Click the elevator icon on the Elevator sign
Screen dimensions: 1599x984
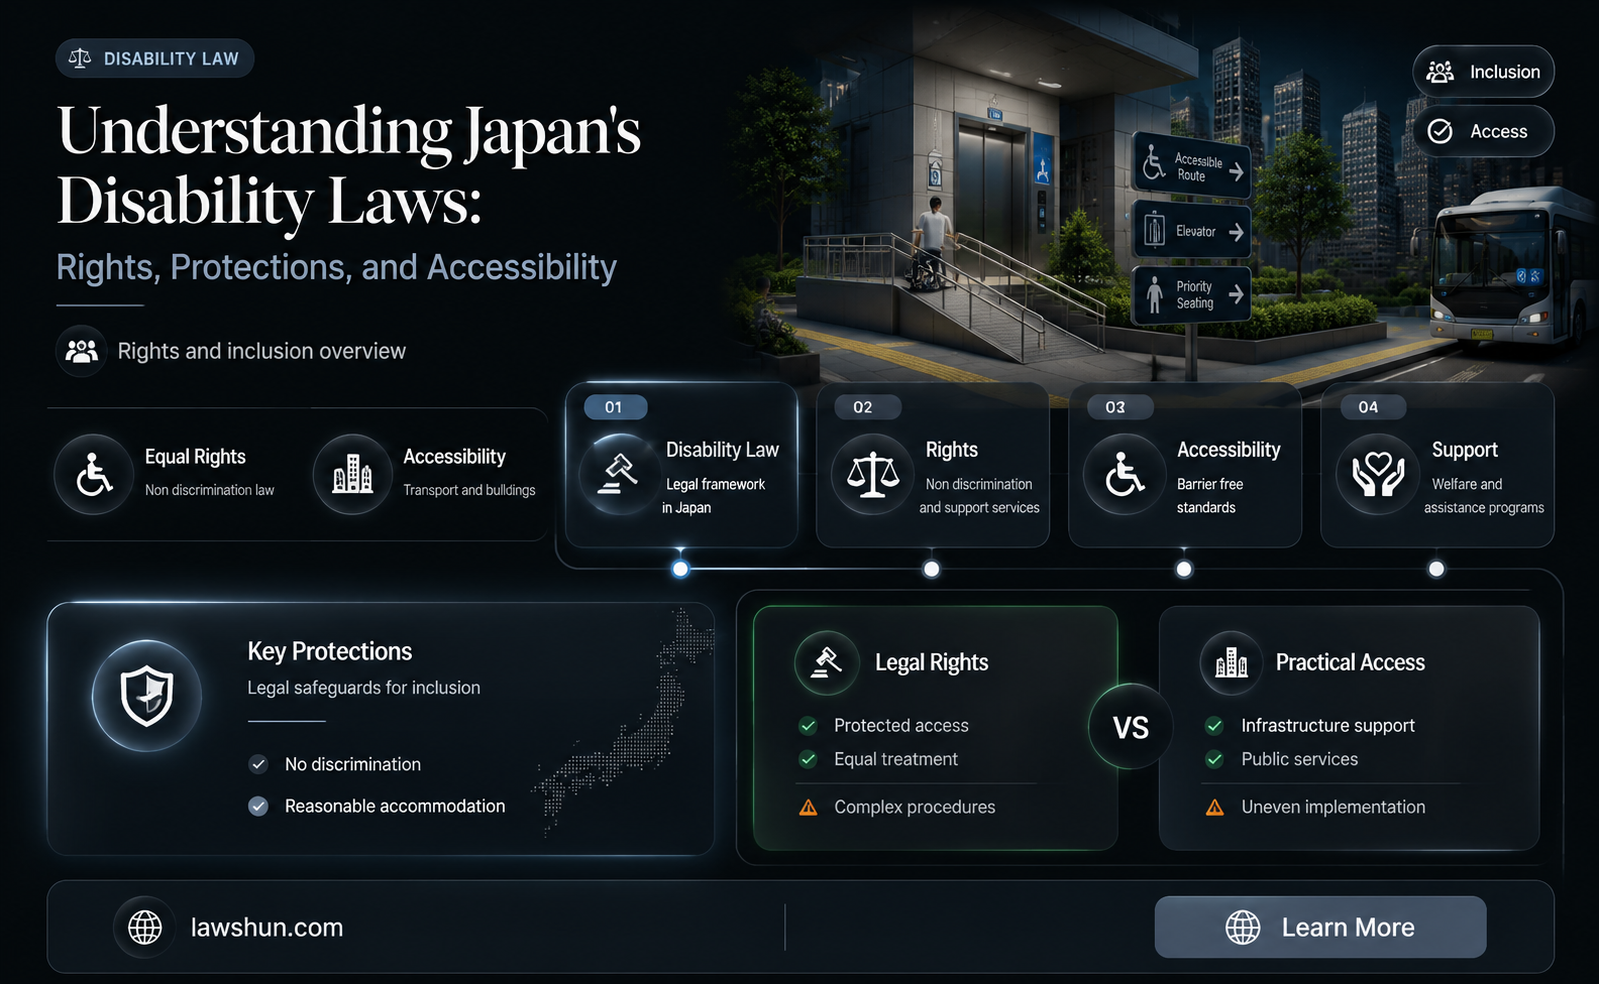1154,229
